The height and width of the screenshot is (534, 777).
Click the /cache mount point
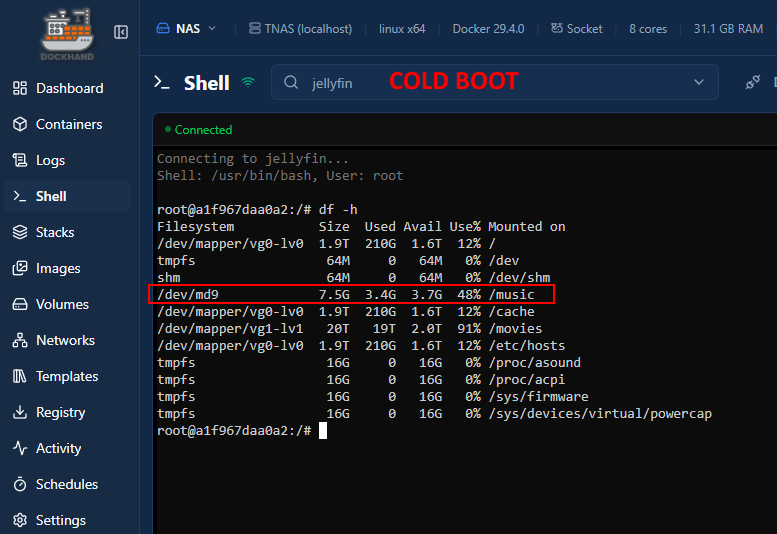click(511, 312)
